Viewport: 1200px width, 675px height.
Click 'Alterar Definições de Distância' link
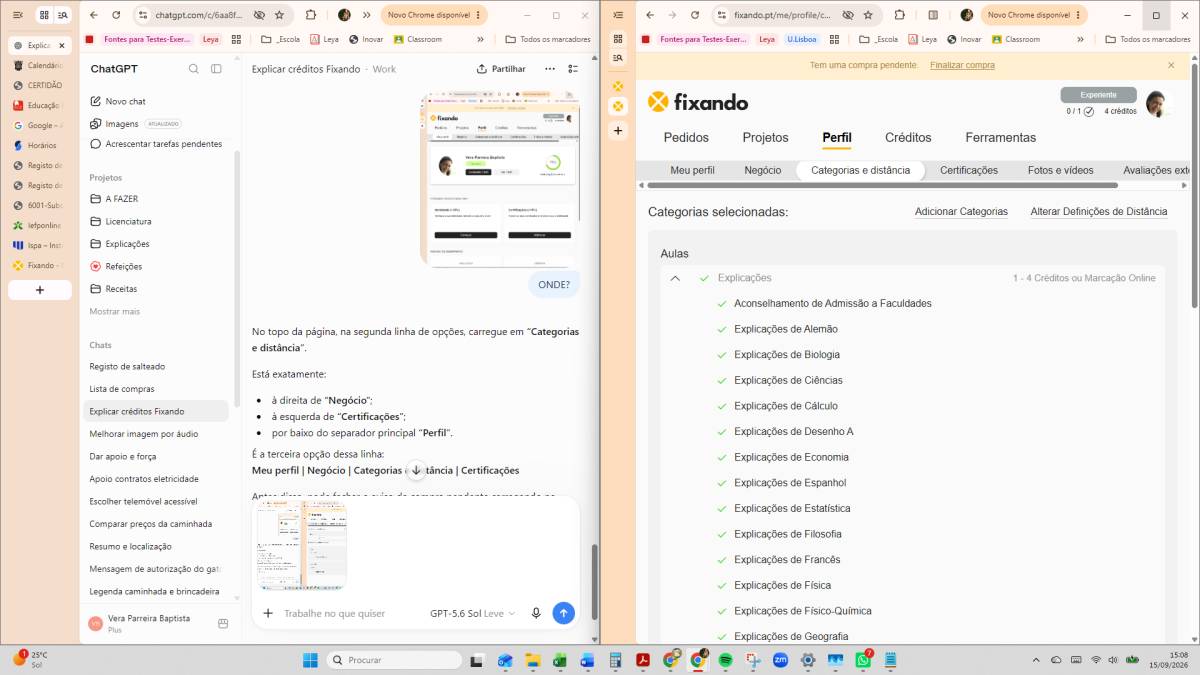[x=1099, y=212]
